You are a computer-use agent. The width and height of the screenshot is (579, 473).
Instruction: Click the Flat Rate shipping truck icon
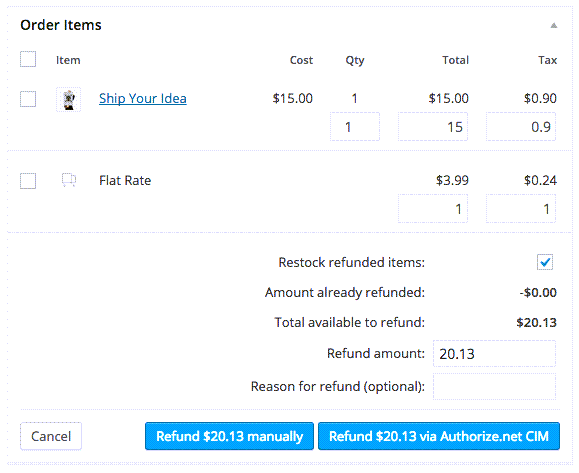tap(69, 180)
